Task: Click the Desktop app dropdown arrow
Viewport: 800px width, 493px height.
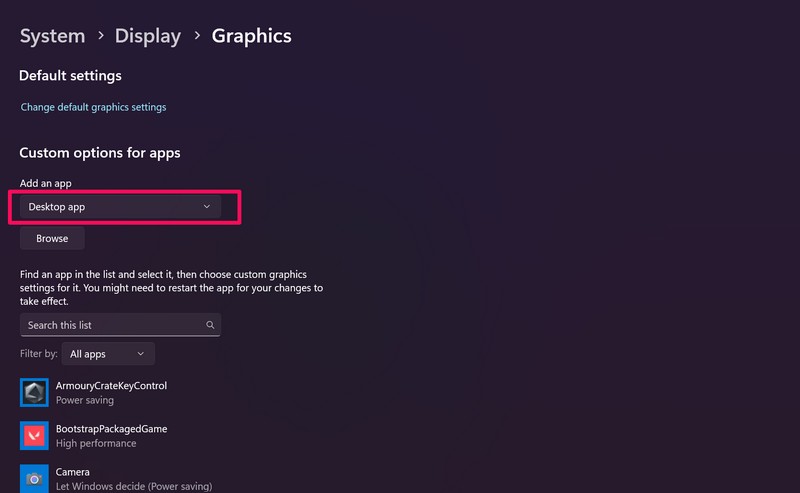Action: (x=207, y=207)
